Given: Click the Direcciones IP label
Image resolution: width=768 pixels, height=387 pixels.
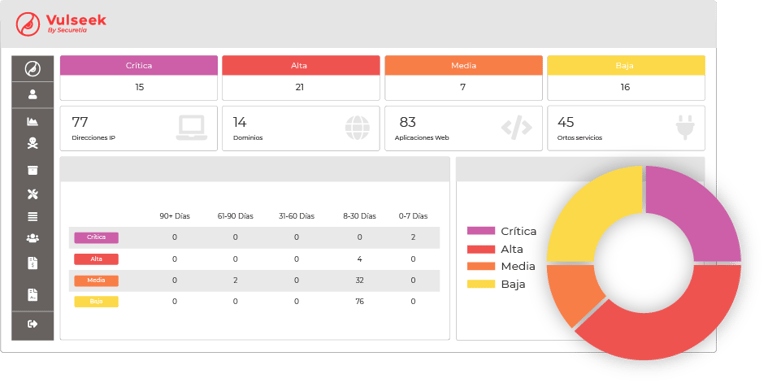Looking at the screenshot, I should (94, 138).
